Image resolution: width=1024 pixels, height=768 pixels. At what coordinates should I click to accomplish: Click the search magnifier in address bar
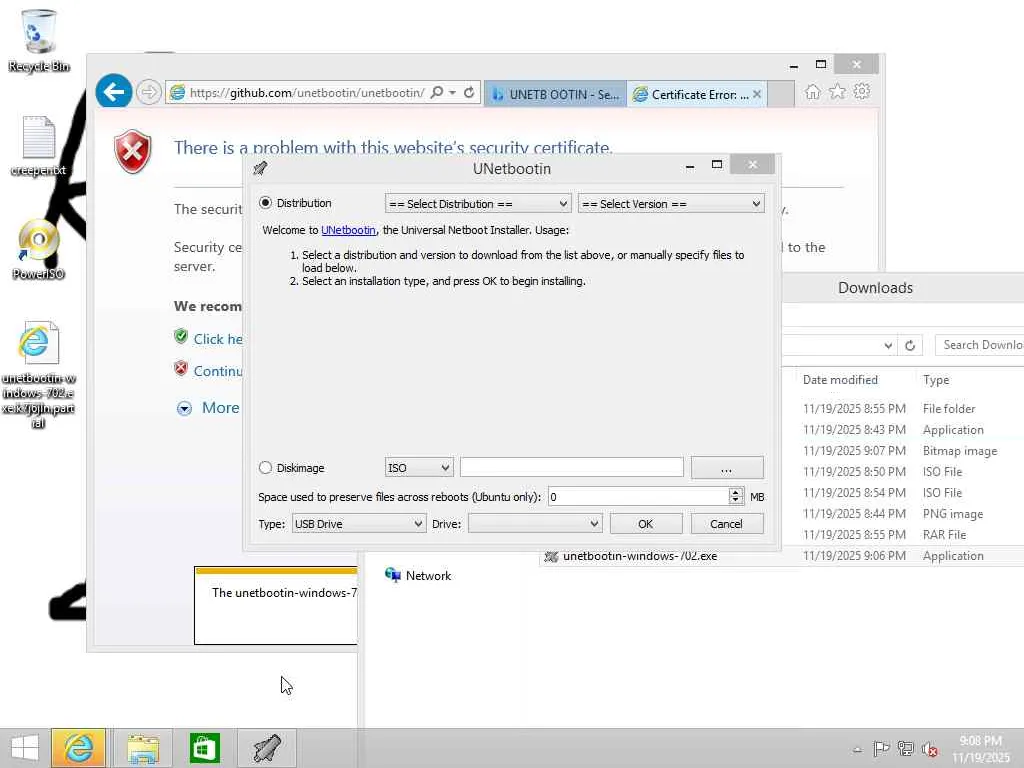point(437,93)
